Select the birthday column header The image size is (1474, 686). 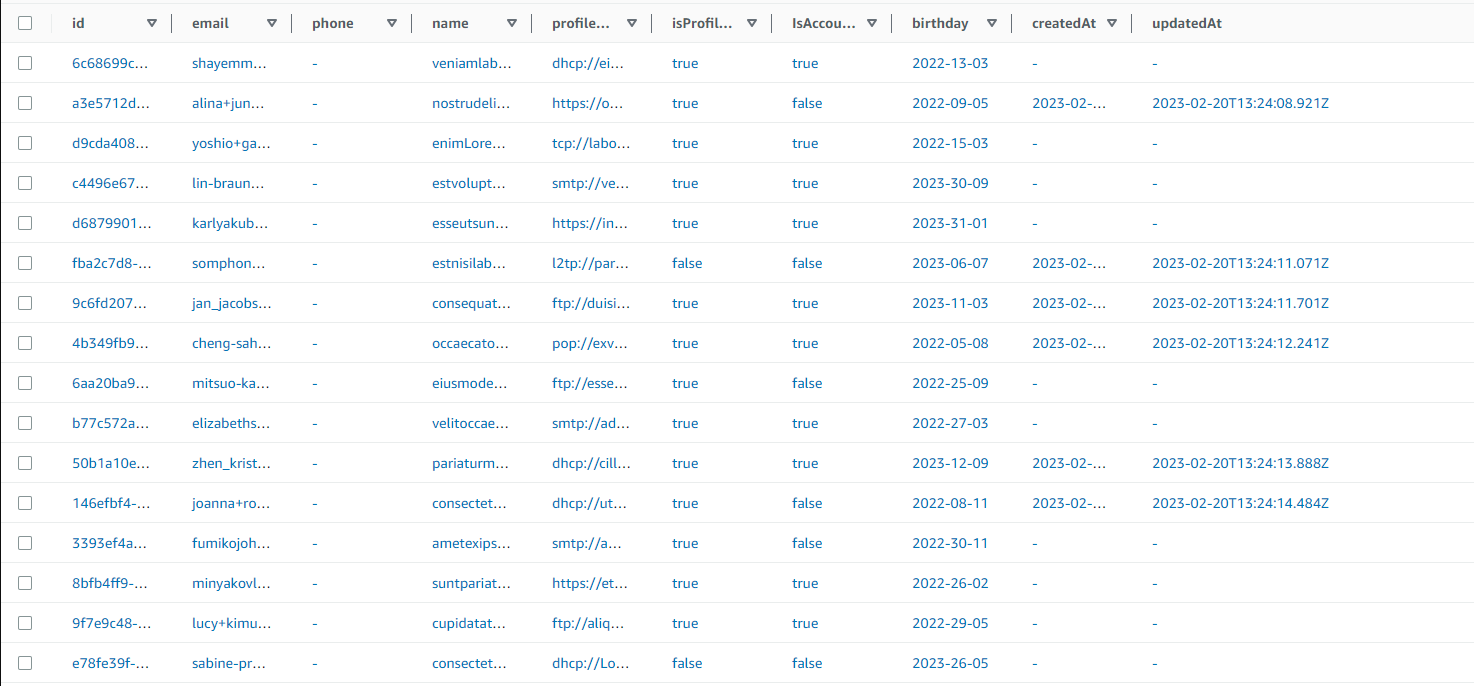click(x=938, y=23)
